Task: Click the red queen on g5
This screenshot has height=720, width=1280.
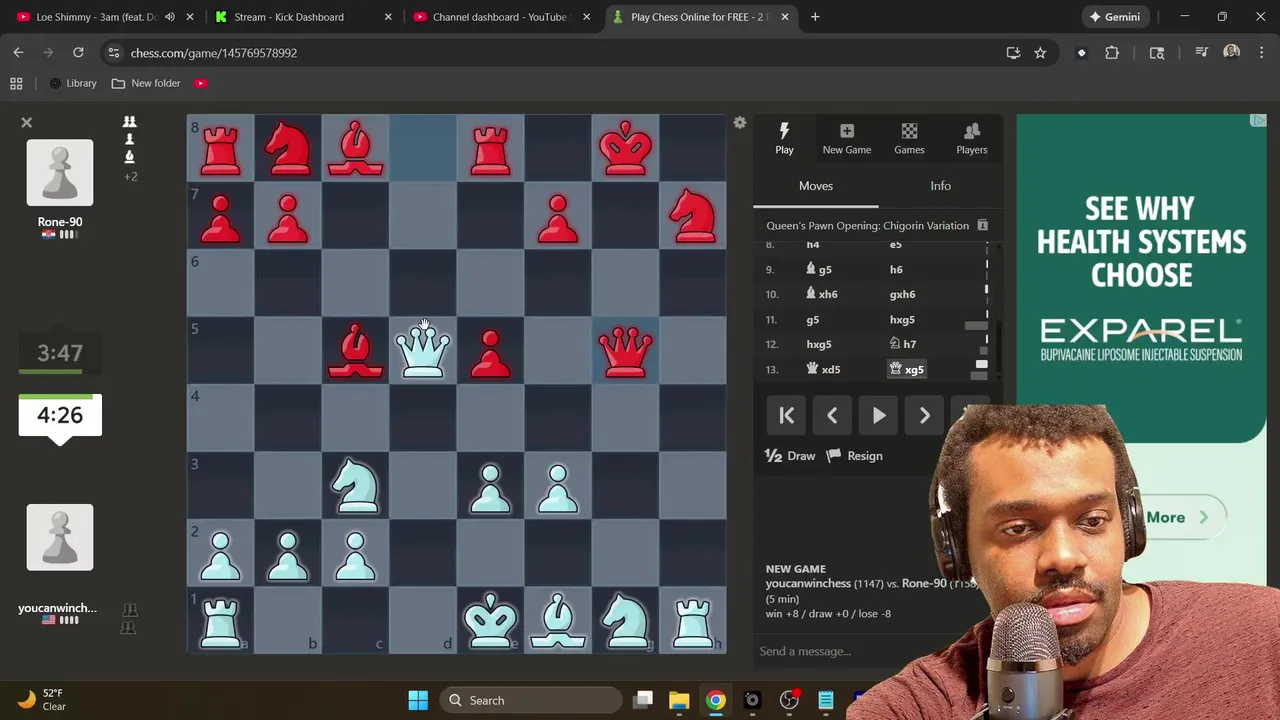Action: pyautogui.click(x=626, y=350)
